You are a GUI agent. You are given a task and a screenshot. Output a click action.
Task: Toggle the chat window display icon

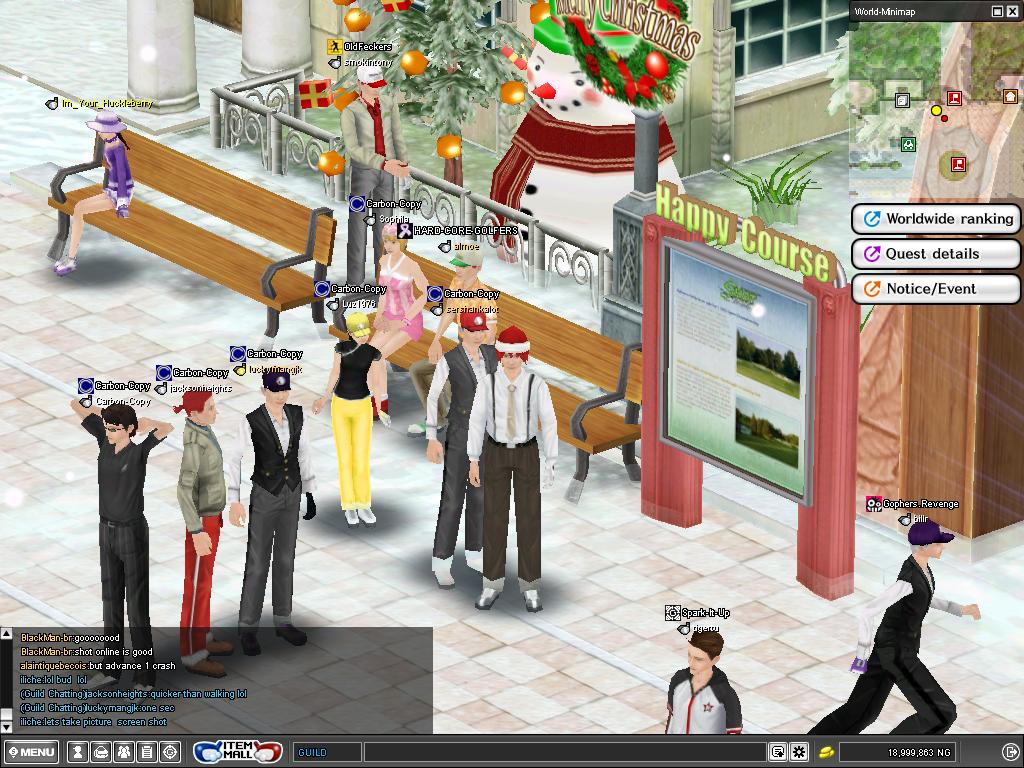pyautogui.click(x=777, y=752)
